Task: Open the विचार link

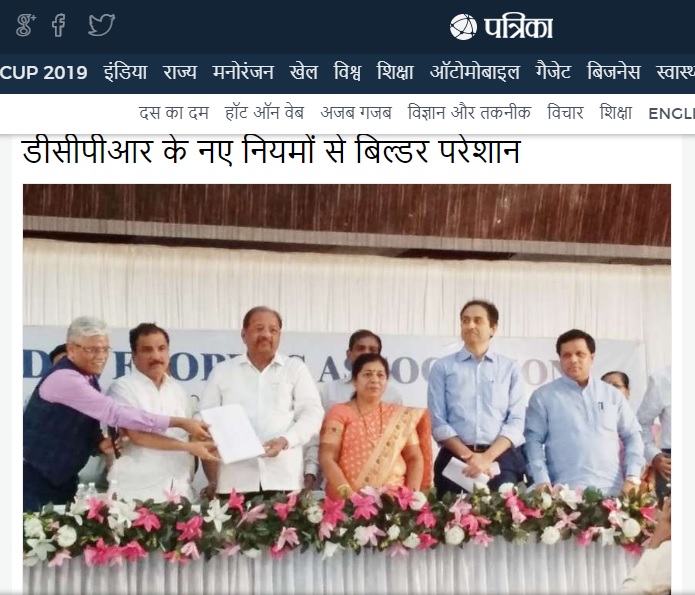Action: pos(565,113)
